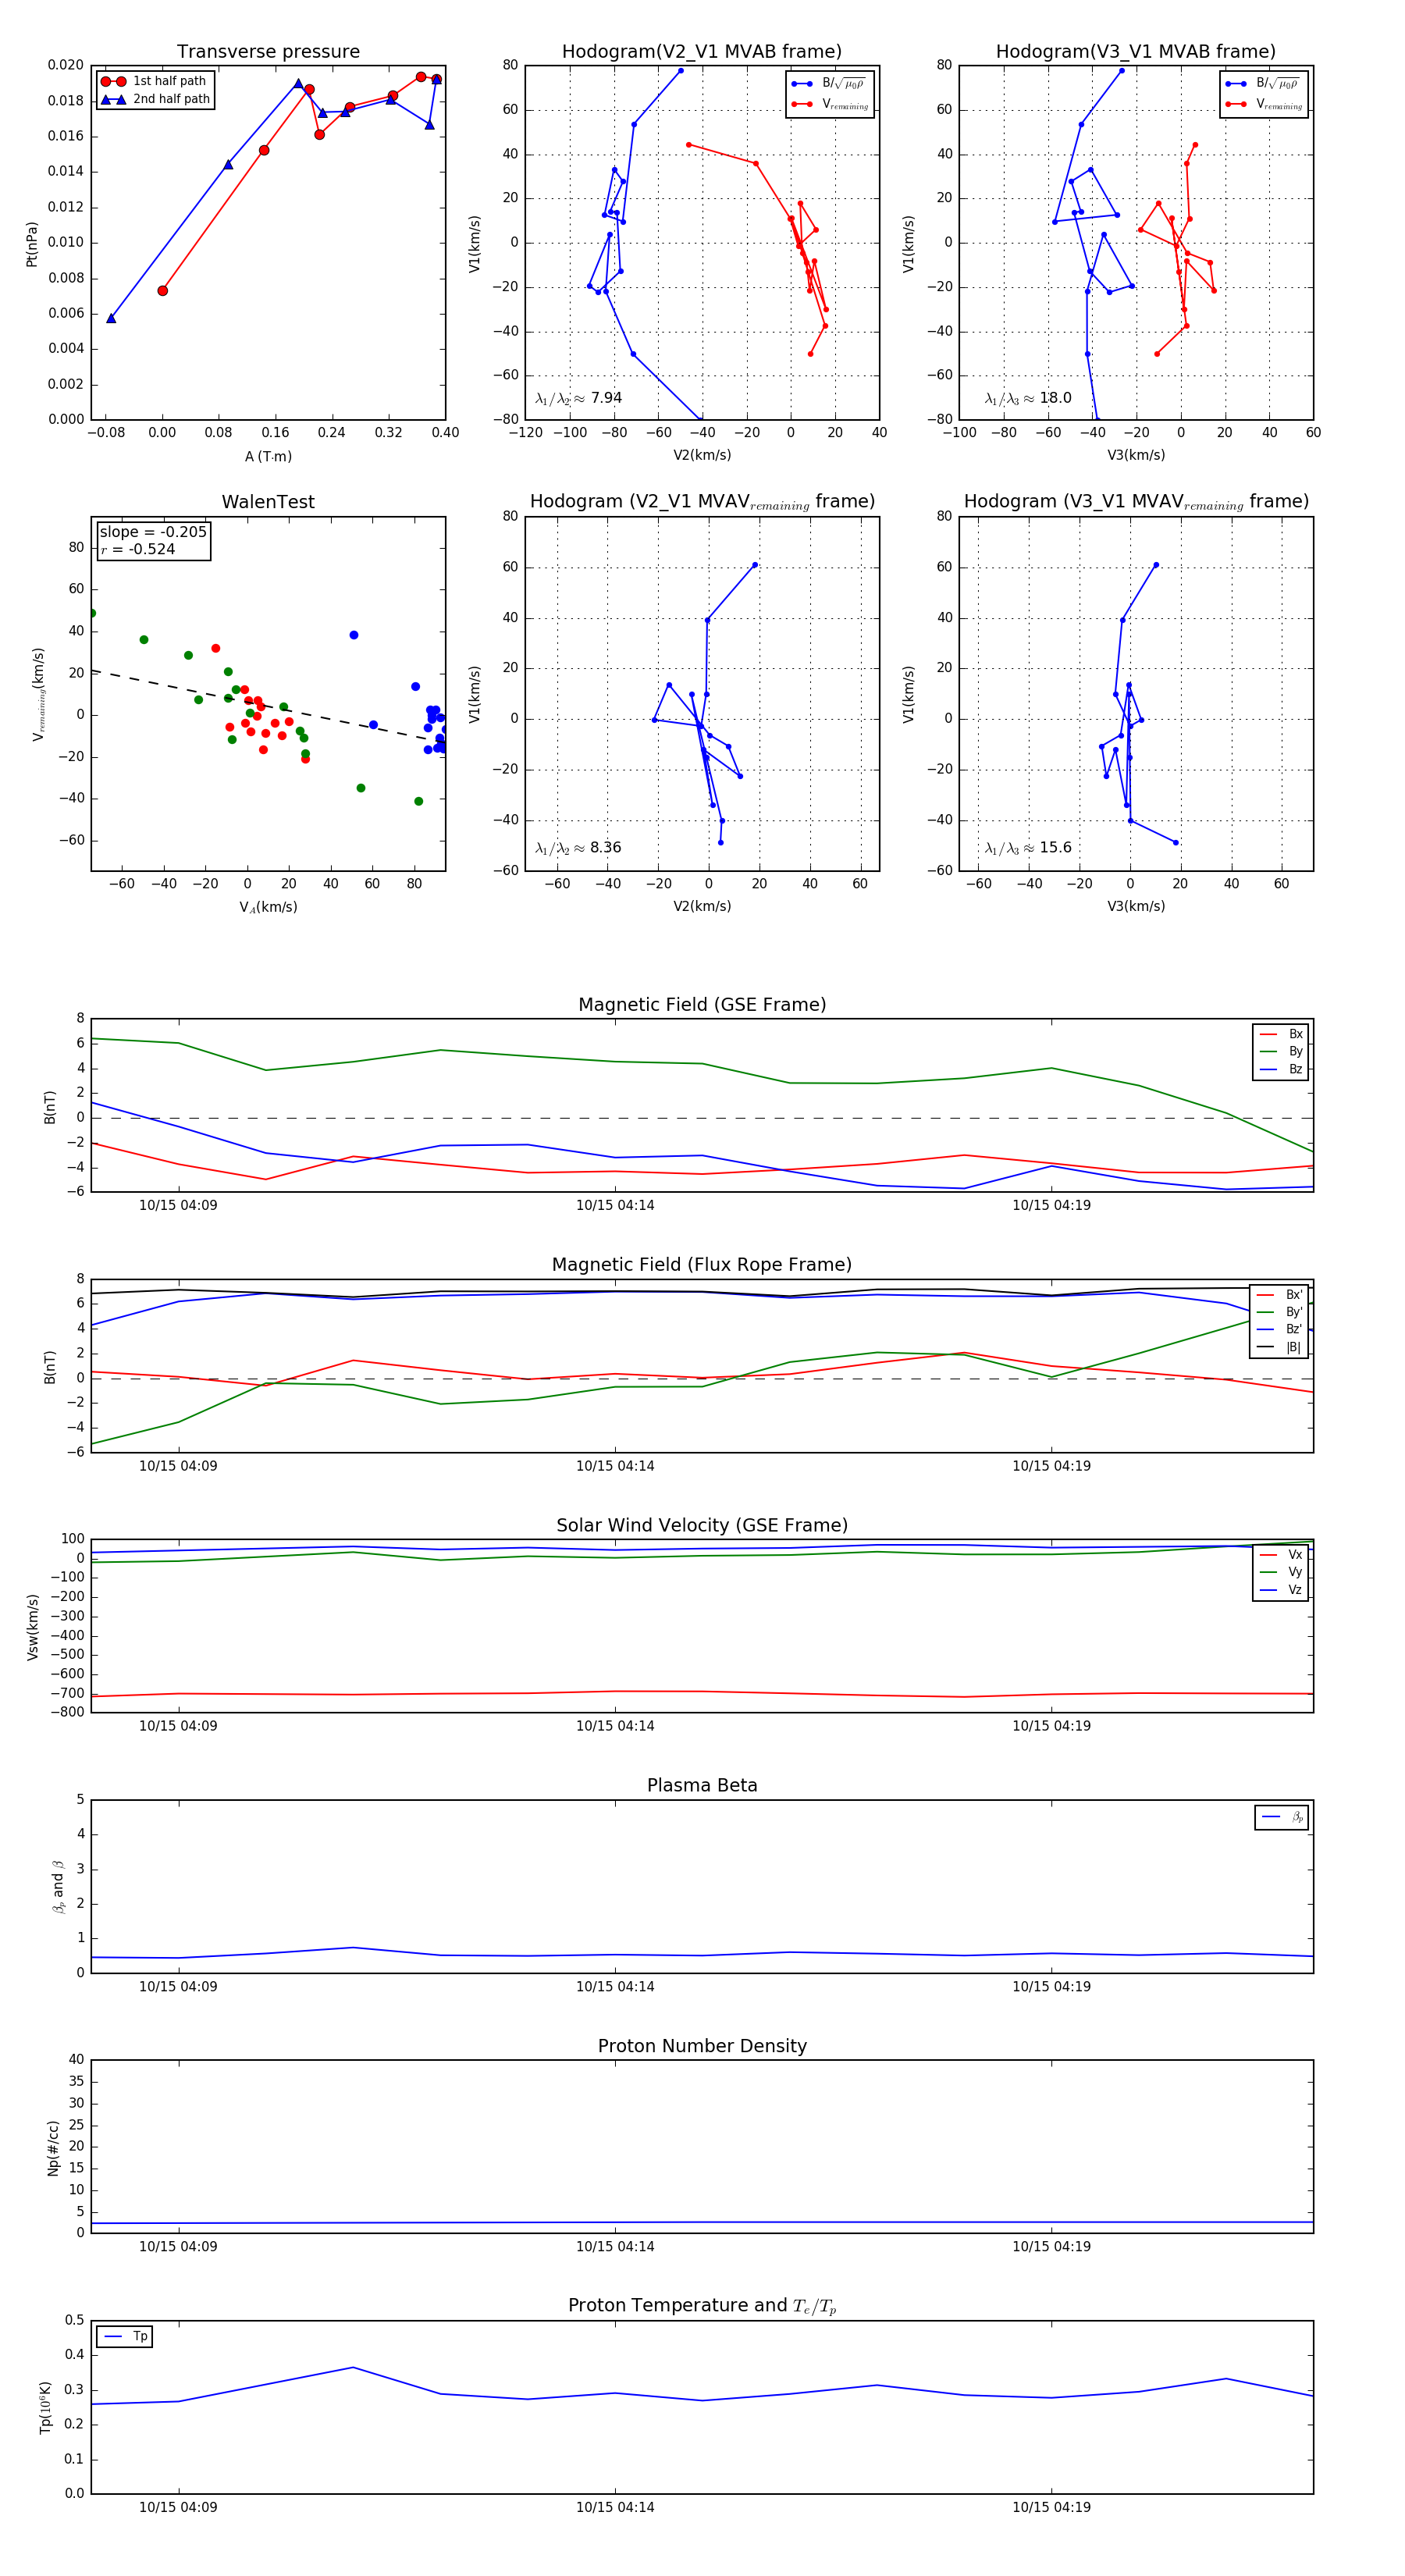Select 'Bx' legend entry in GSE magnetic plot
This screenshot has width=1405, height=2576.
click(1281, 1034)
